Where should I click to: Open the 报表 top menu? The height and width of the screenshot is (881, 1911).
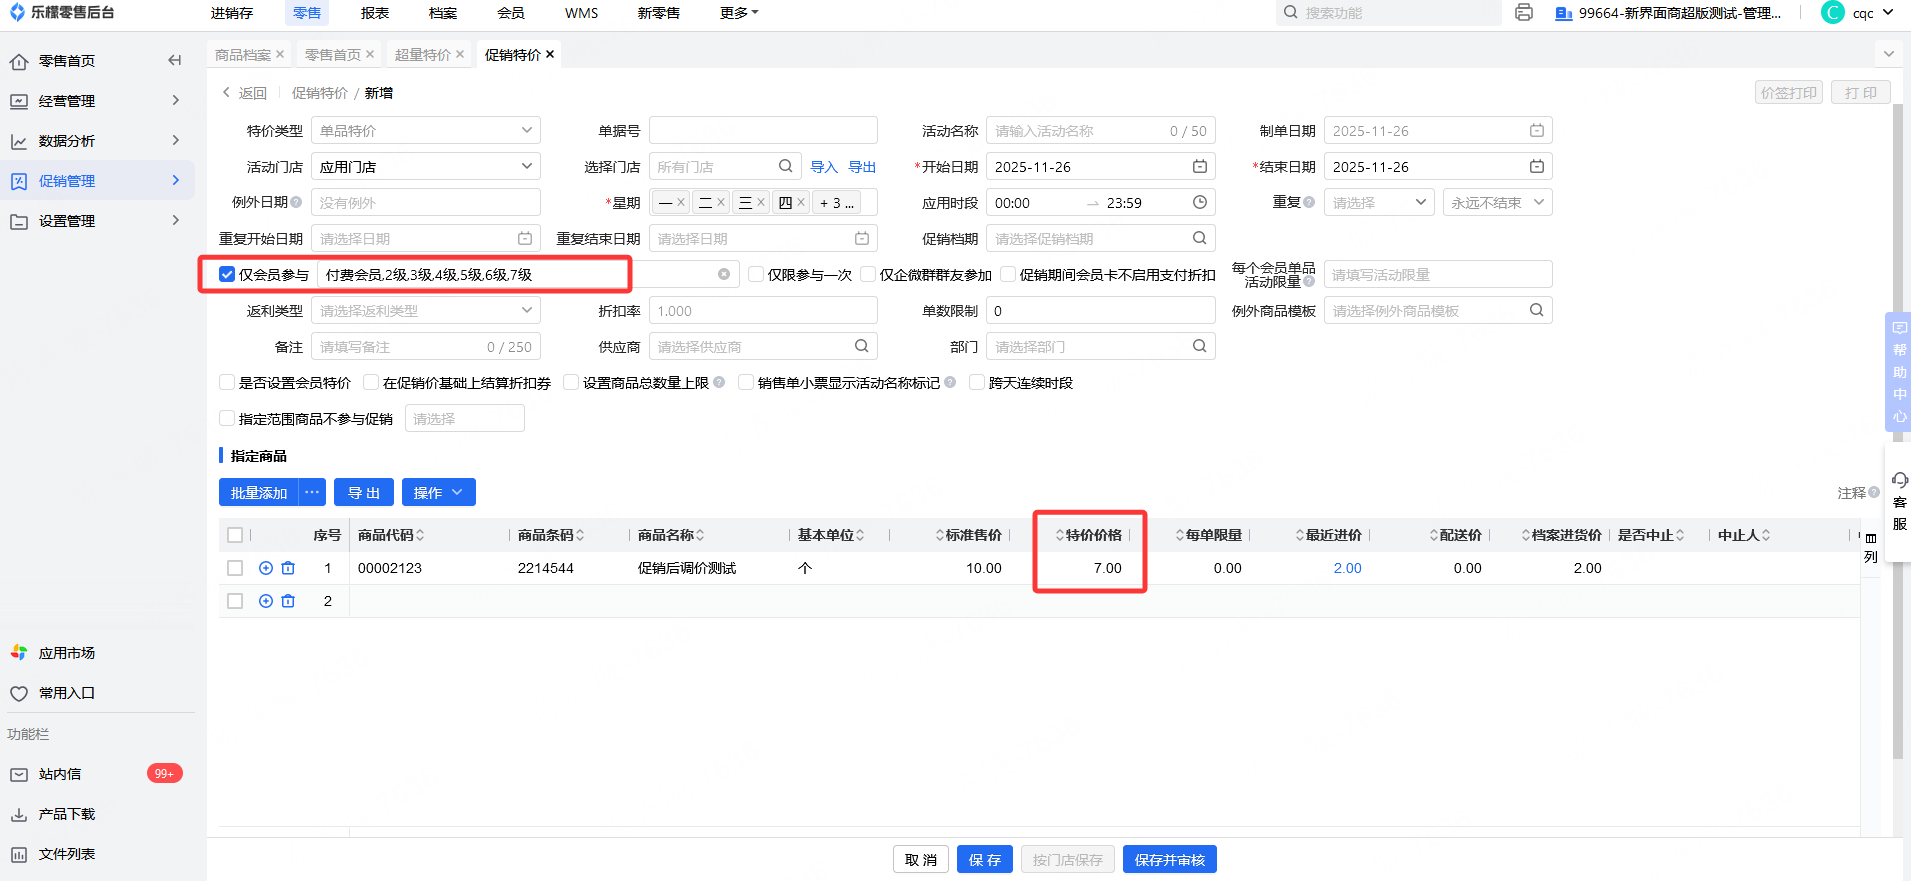[x=375, y=13]
